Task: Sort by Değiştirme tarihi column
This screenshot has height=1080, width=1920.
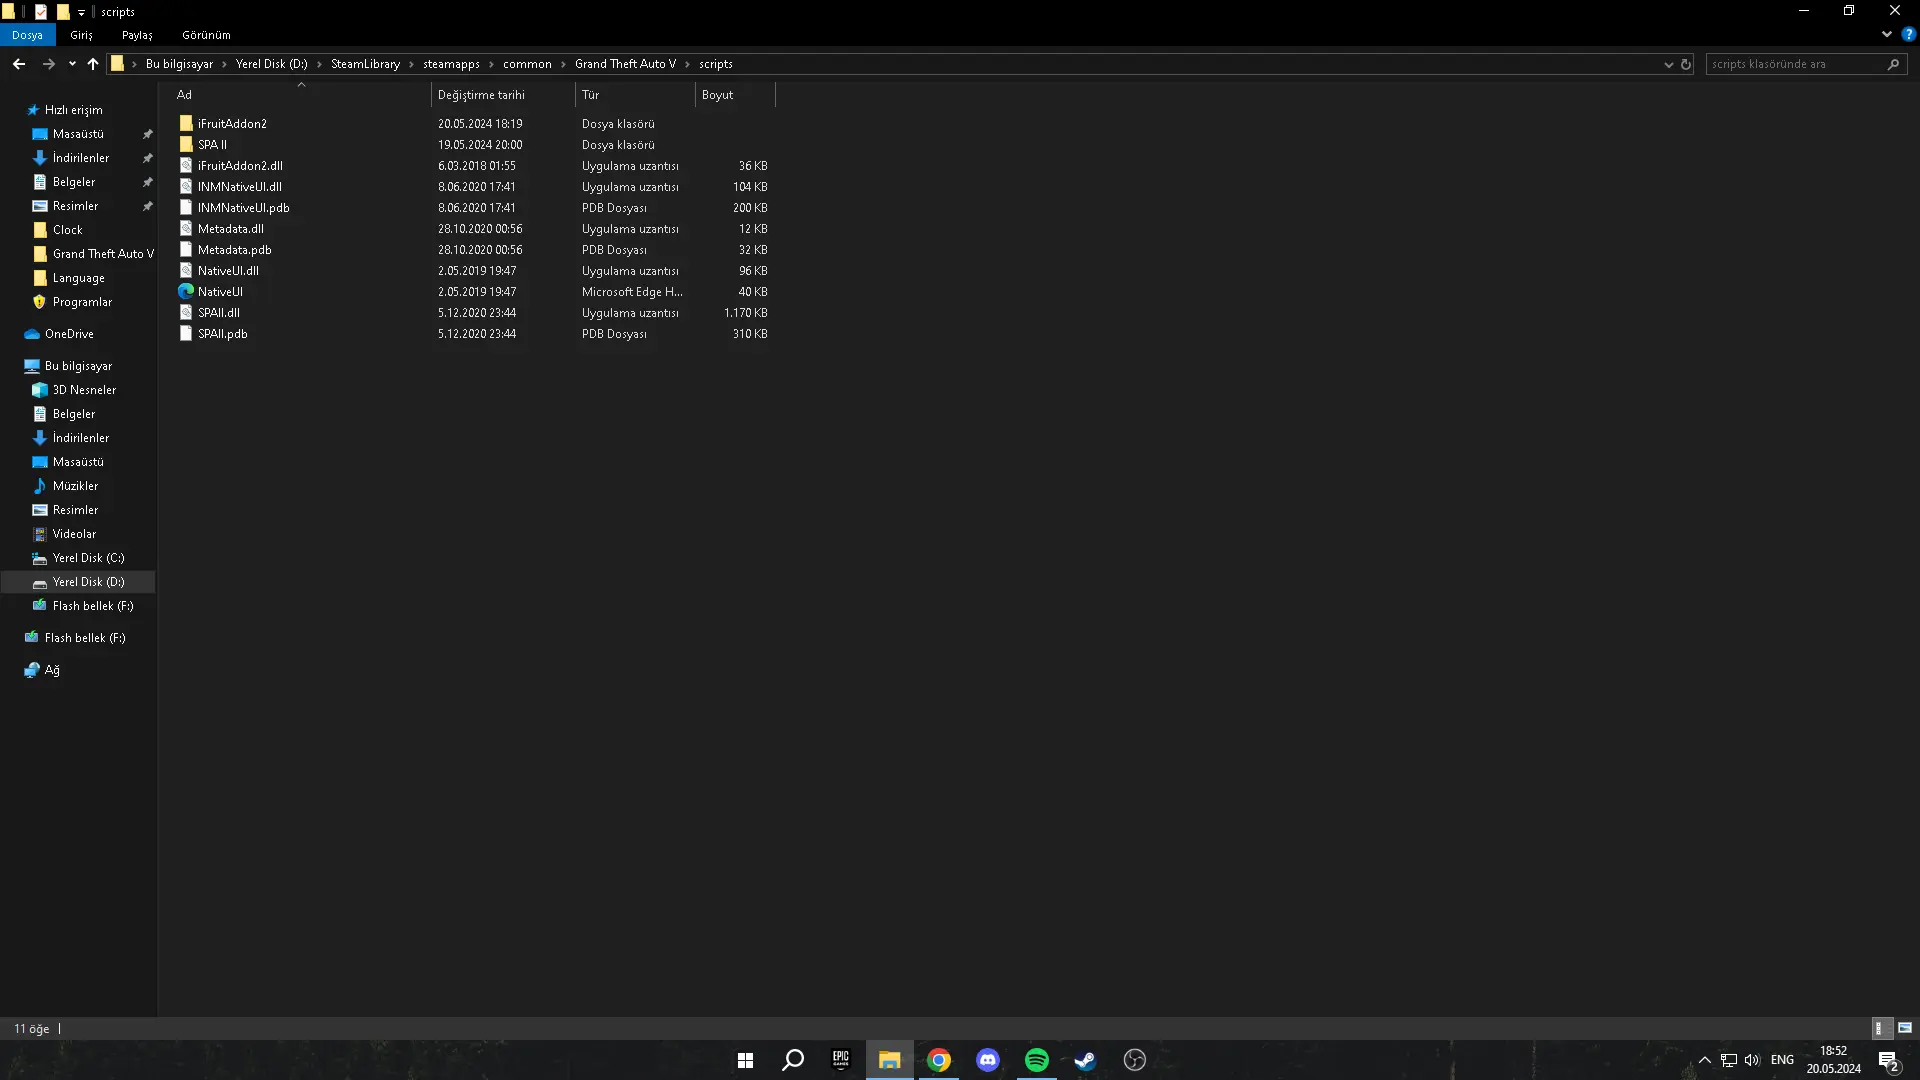Action: 503,95
